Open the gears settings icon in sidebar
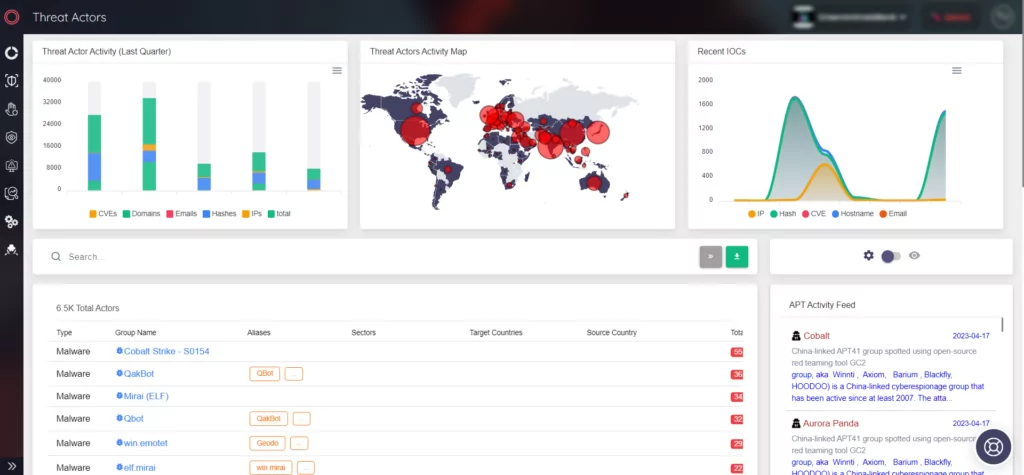The image size is (1024, 475). coord(11,222)
